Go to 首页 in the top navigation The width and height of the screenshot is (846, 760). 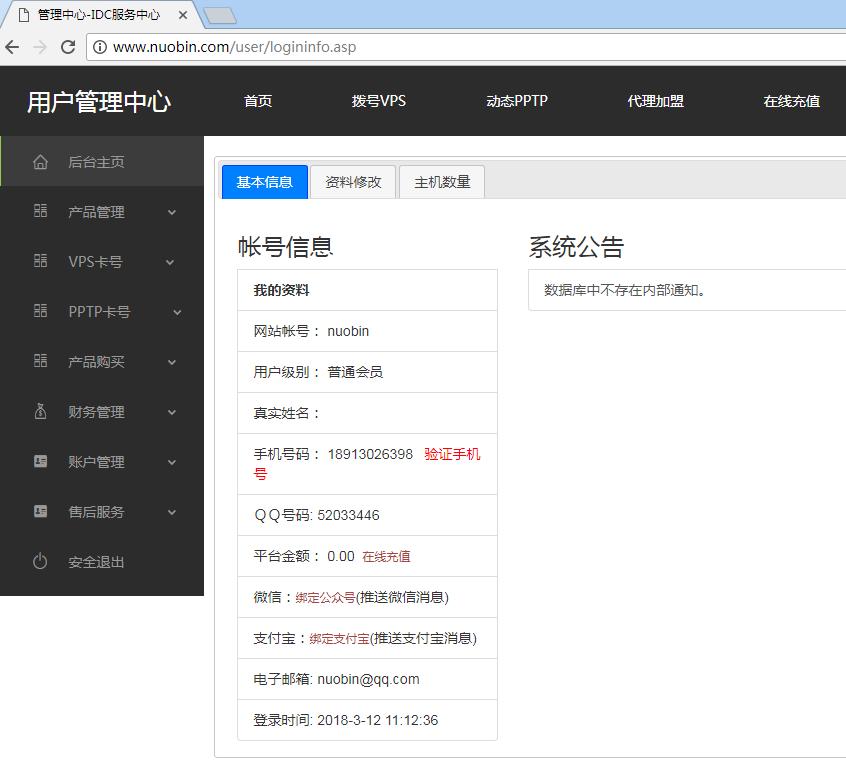coord(258,101)
